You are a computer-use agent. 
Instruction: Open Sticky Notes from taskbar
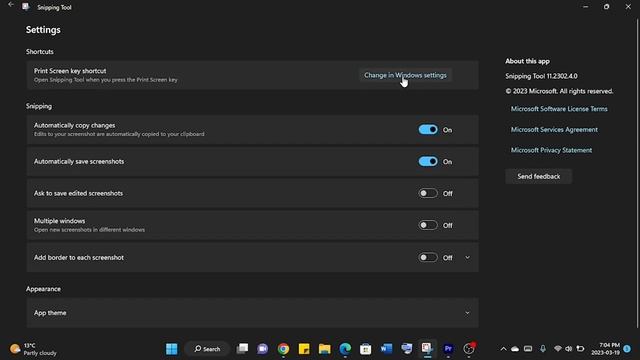(x=304, y=349)
